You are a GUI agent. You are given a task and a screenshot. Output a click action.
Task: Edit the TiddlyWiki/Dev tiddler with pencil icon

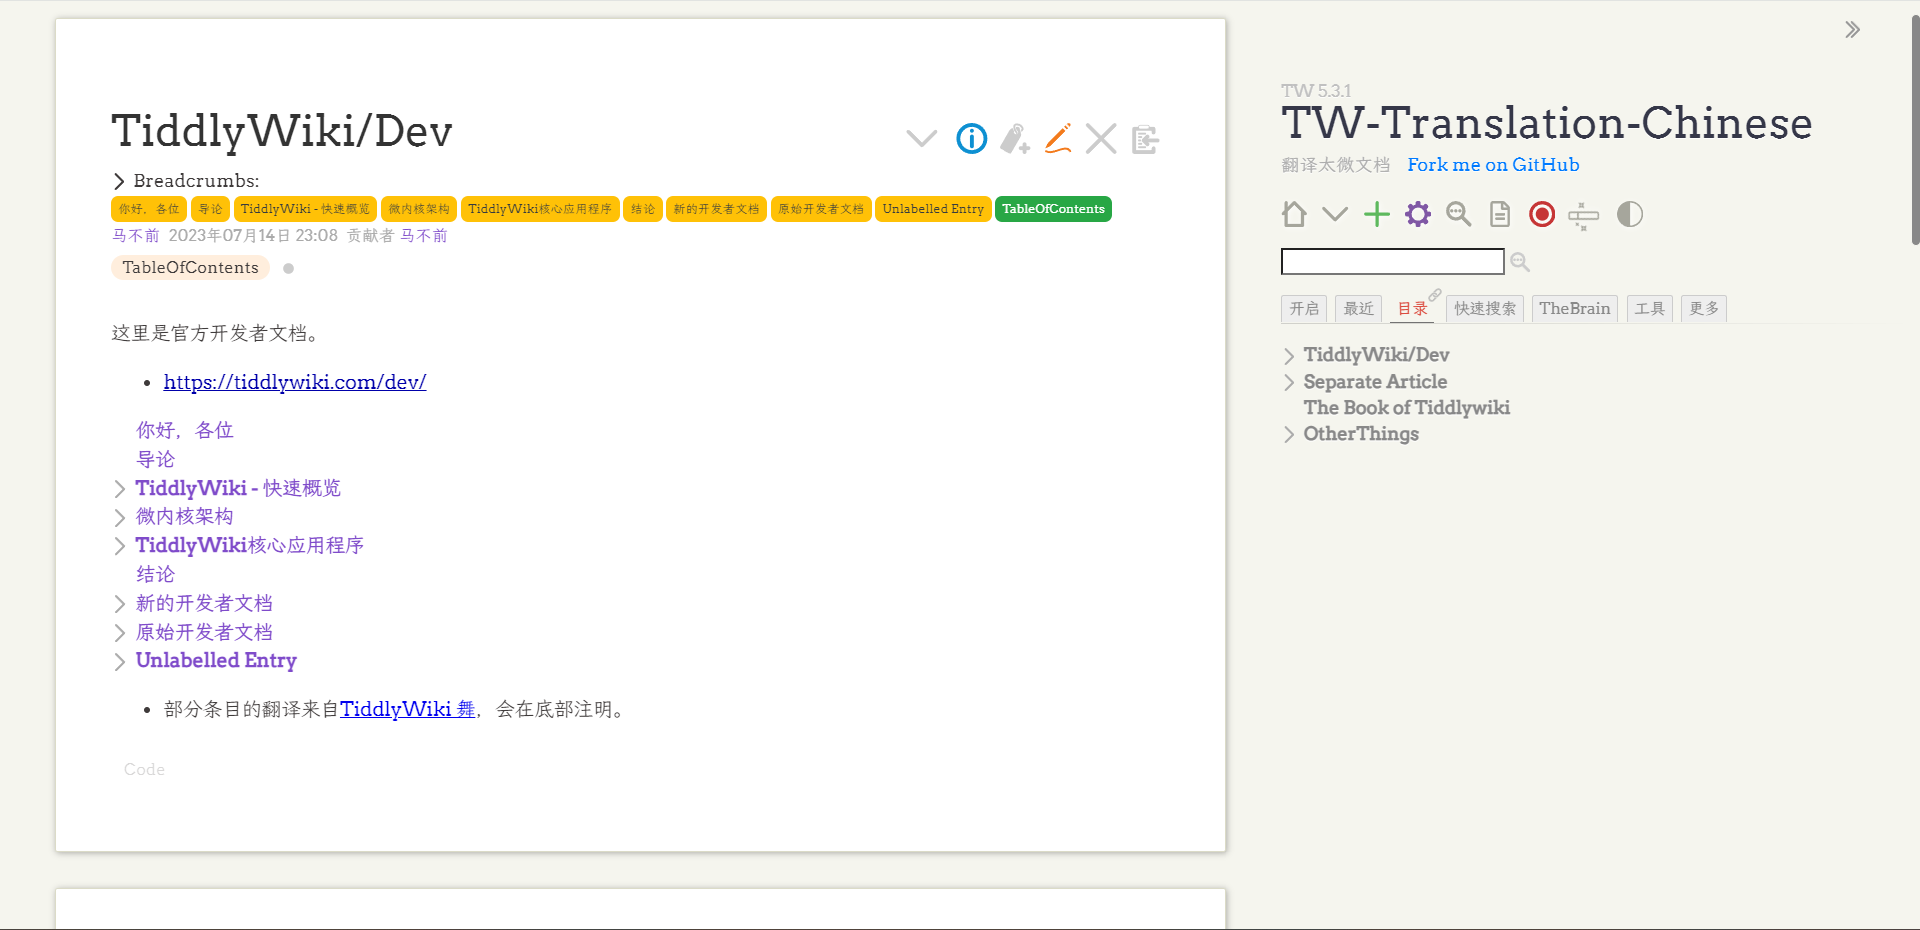(x=1058, y=139)
